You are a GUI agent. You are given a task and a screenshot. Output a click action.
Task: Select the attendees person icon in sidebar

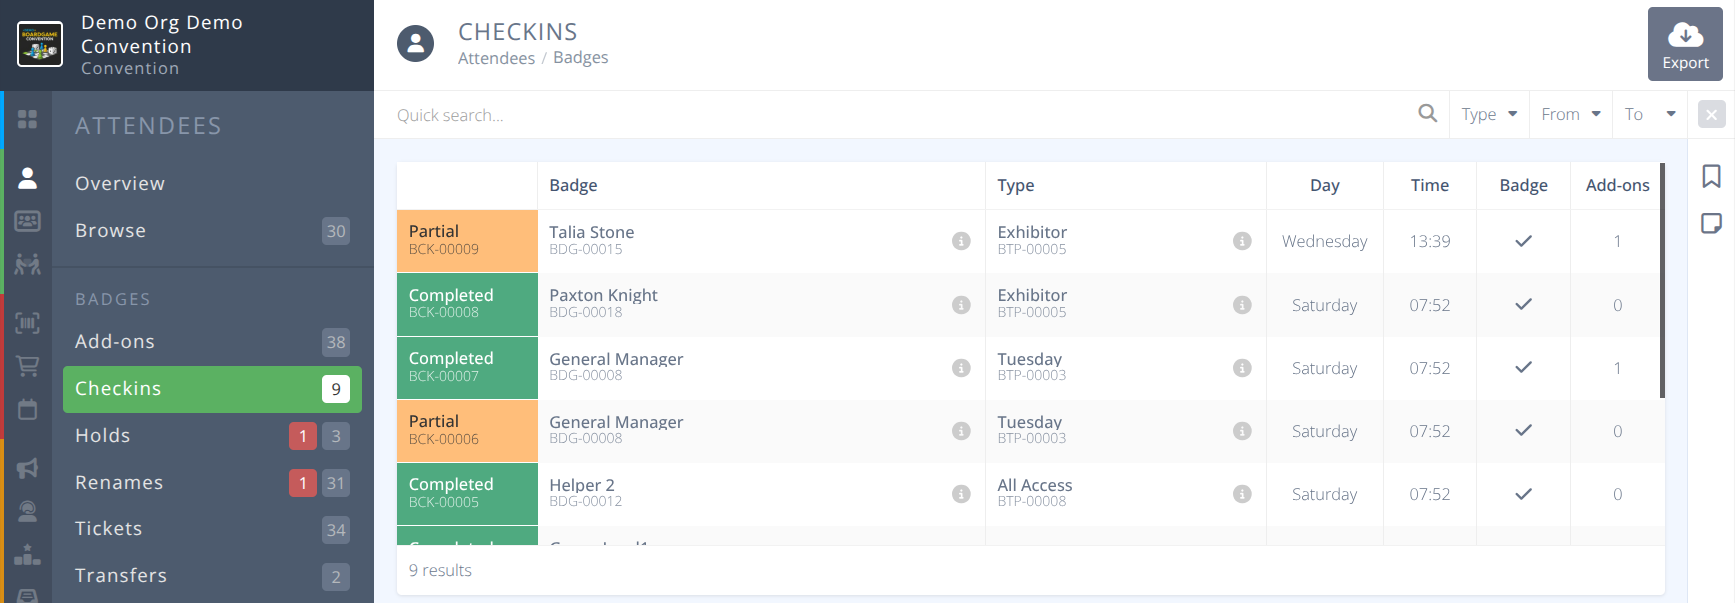28,178
